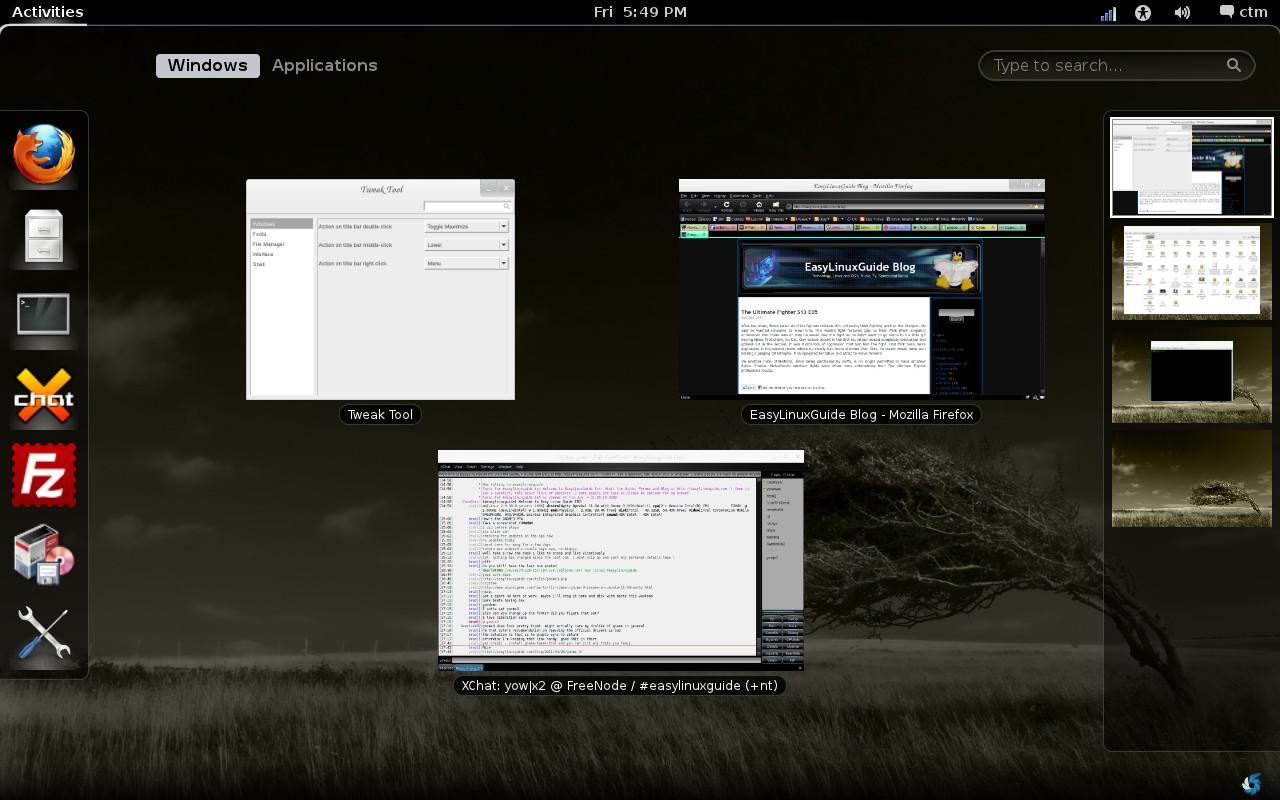This screenshot has height=800, width=1280.
Task: Open the file manager cabinet icon in dash
Action: click(44, 236)
